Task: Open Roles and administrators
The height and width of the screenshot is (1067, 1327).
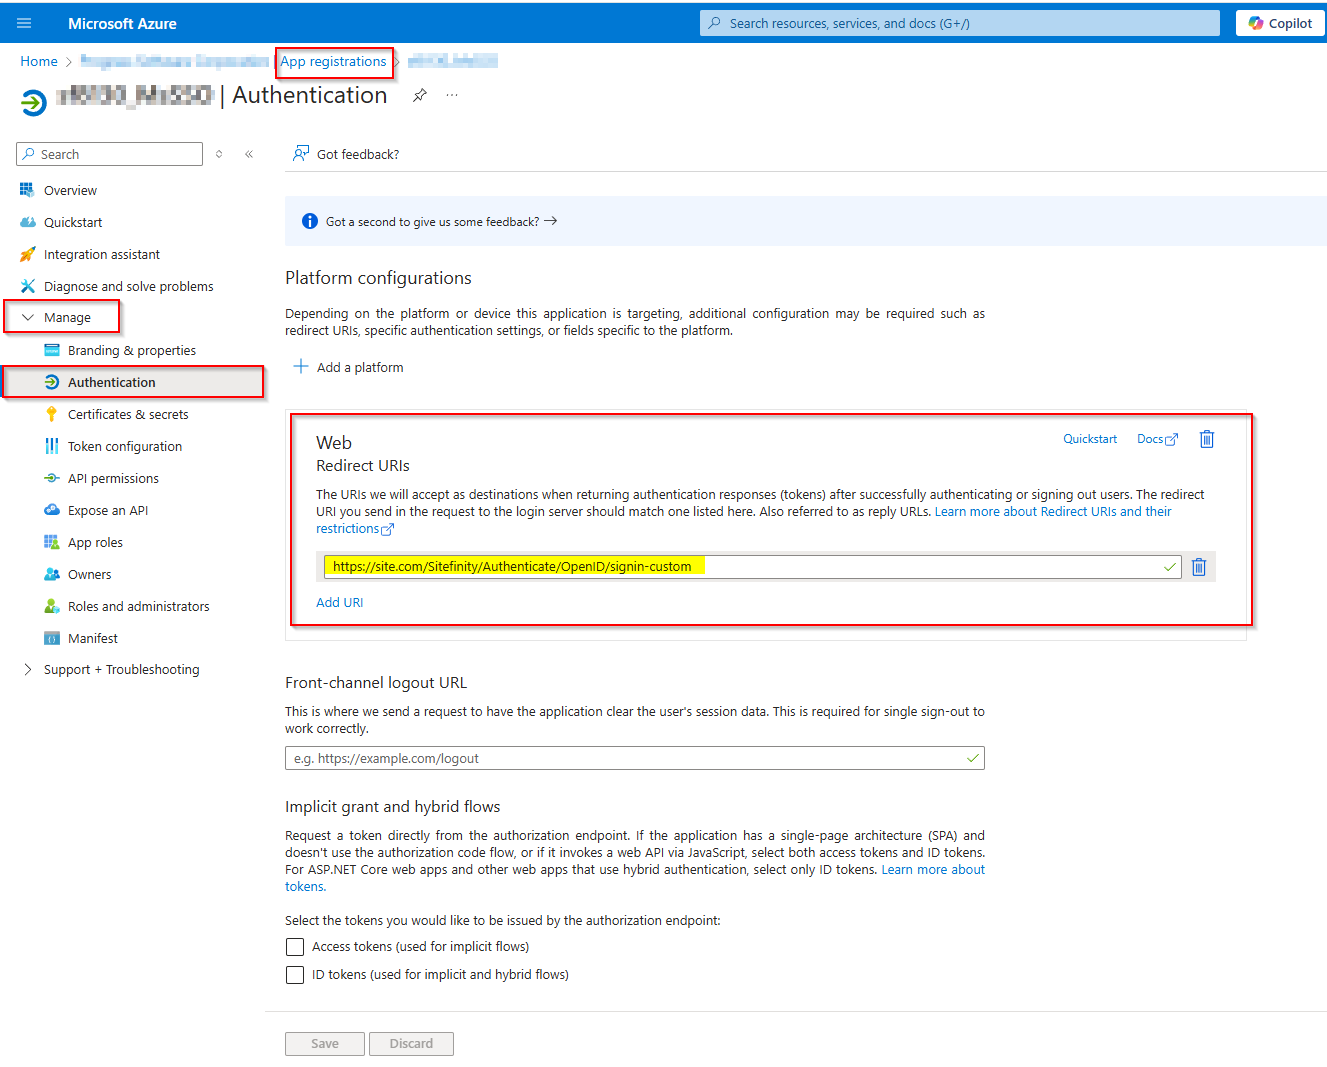Action: click(139, 606)
